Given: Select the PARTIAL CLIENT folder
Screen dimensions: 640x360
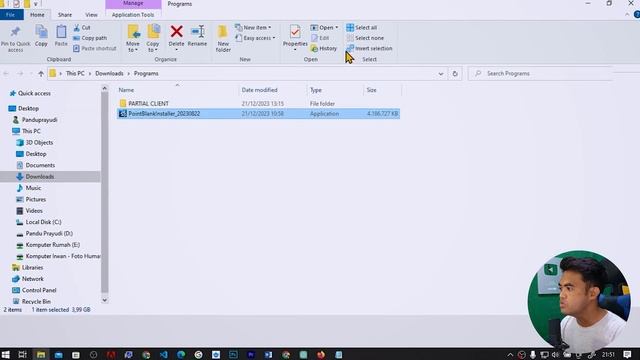Looking at the screenshot, I should [148, 104].
